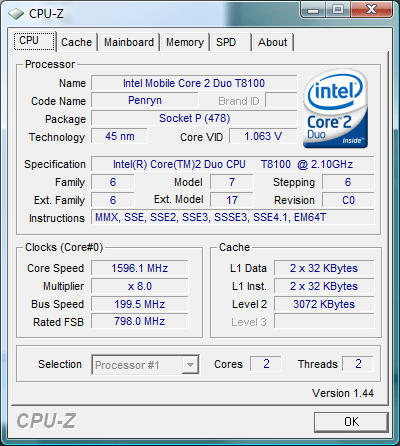The height and width of the screenshot is (446, 400).
Task: Click the Clocks (Core#0) group label
Action: pos(64,247)
